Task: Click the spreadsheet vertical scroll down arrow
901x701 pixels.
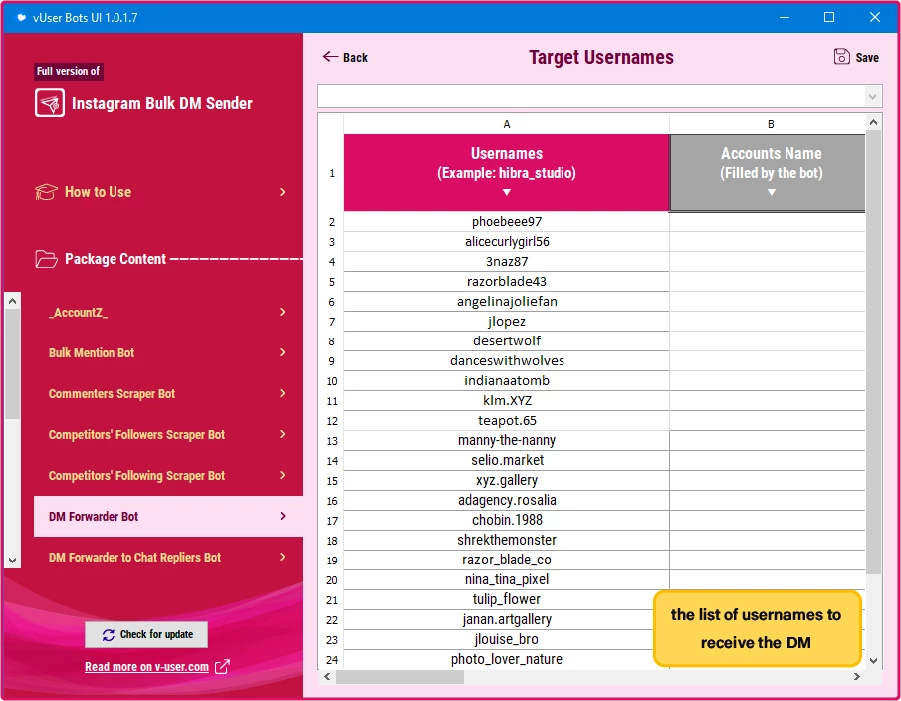Action: click(x=873, y=661)
